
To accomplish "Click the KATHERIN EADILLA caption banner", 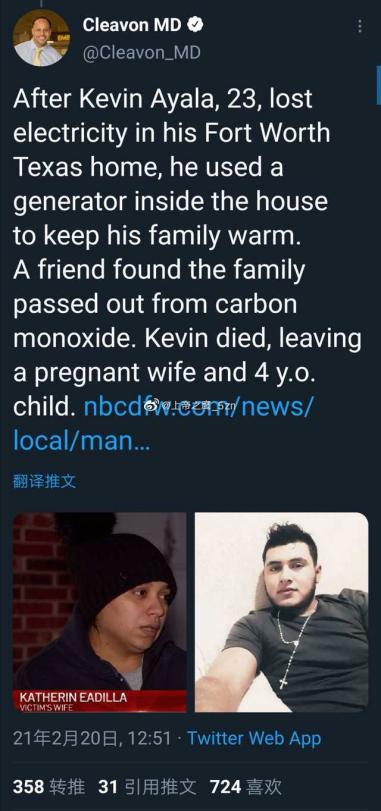I will [100, 701].
